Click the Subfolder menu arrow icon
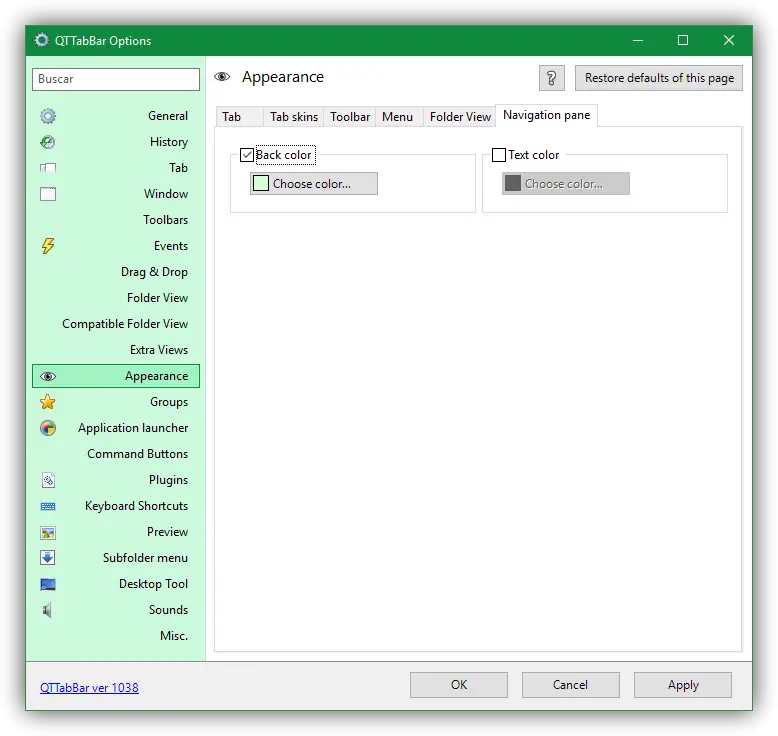 (48, 558)
